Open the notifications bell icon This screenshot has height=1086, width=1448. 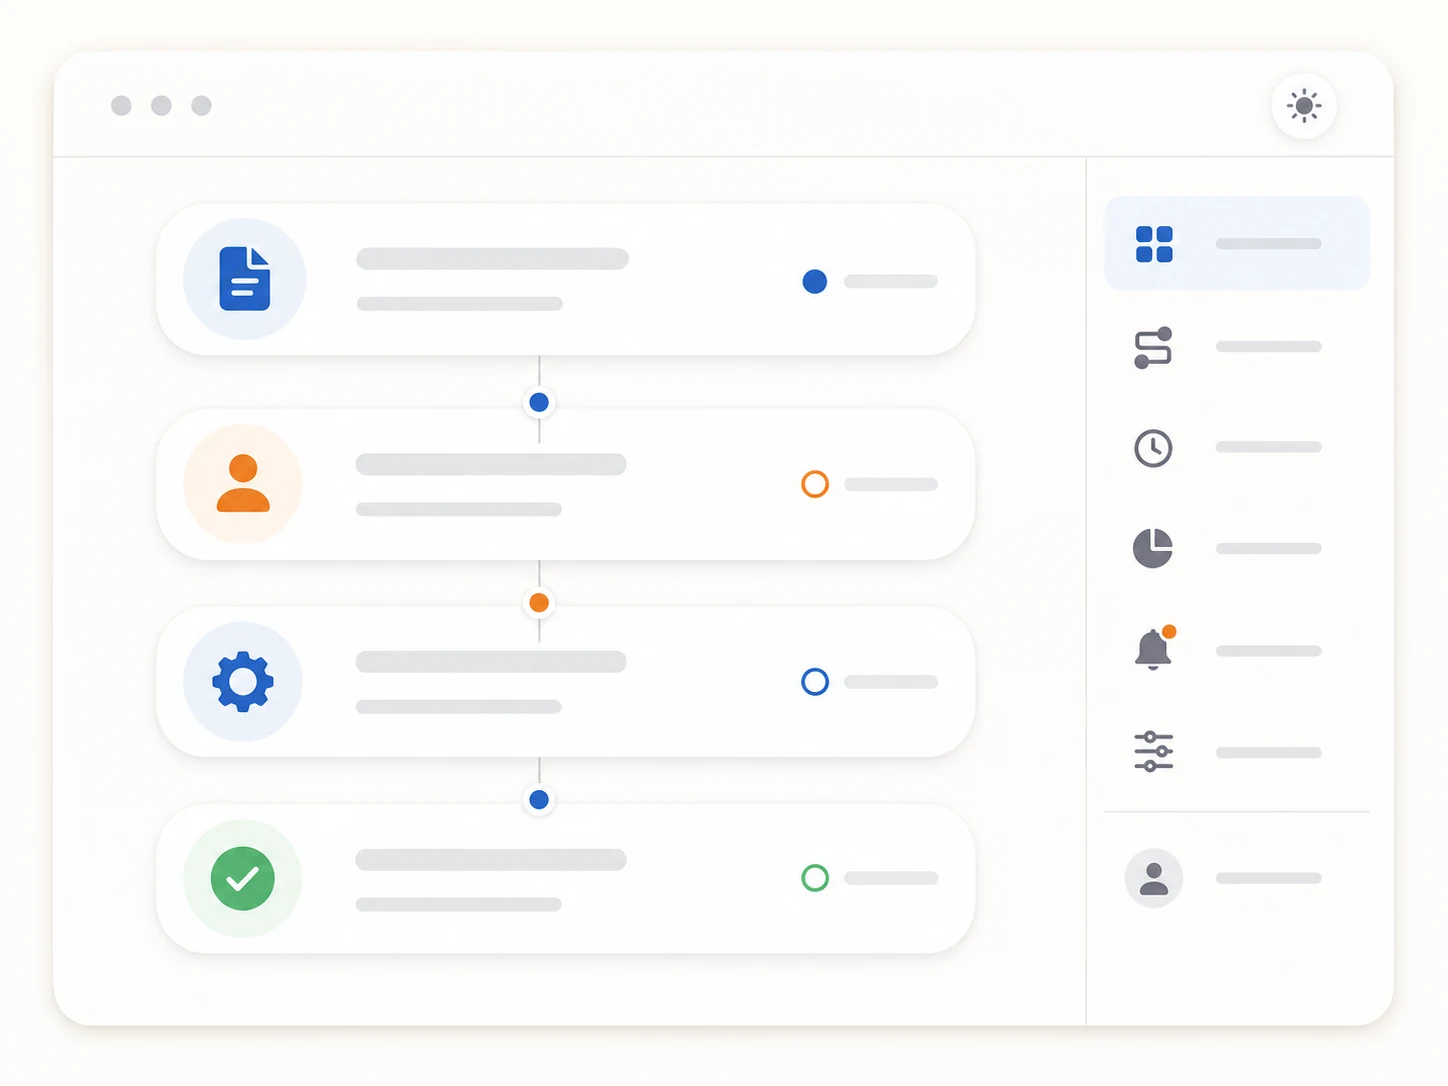pyautogui.click(x=1154, y=648)
